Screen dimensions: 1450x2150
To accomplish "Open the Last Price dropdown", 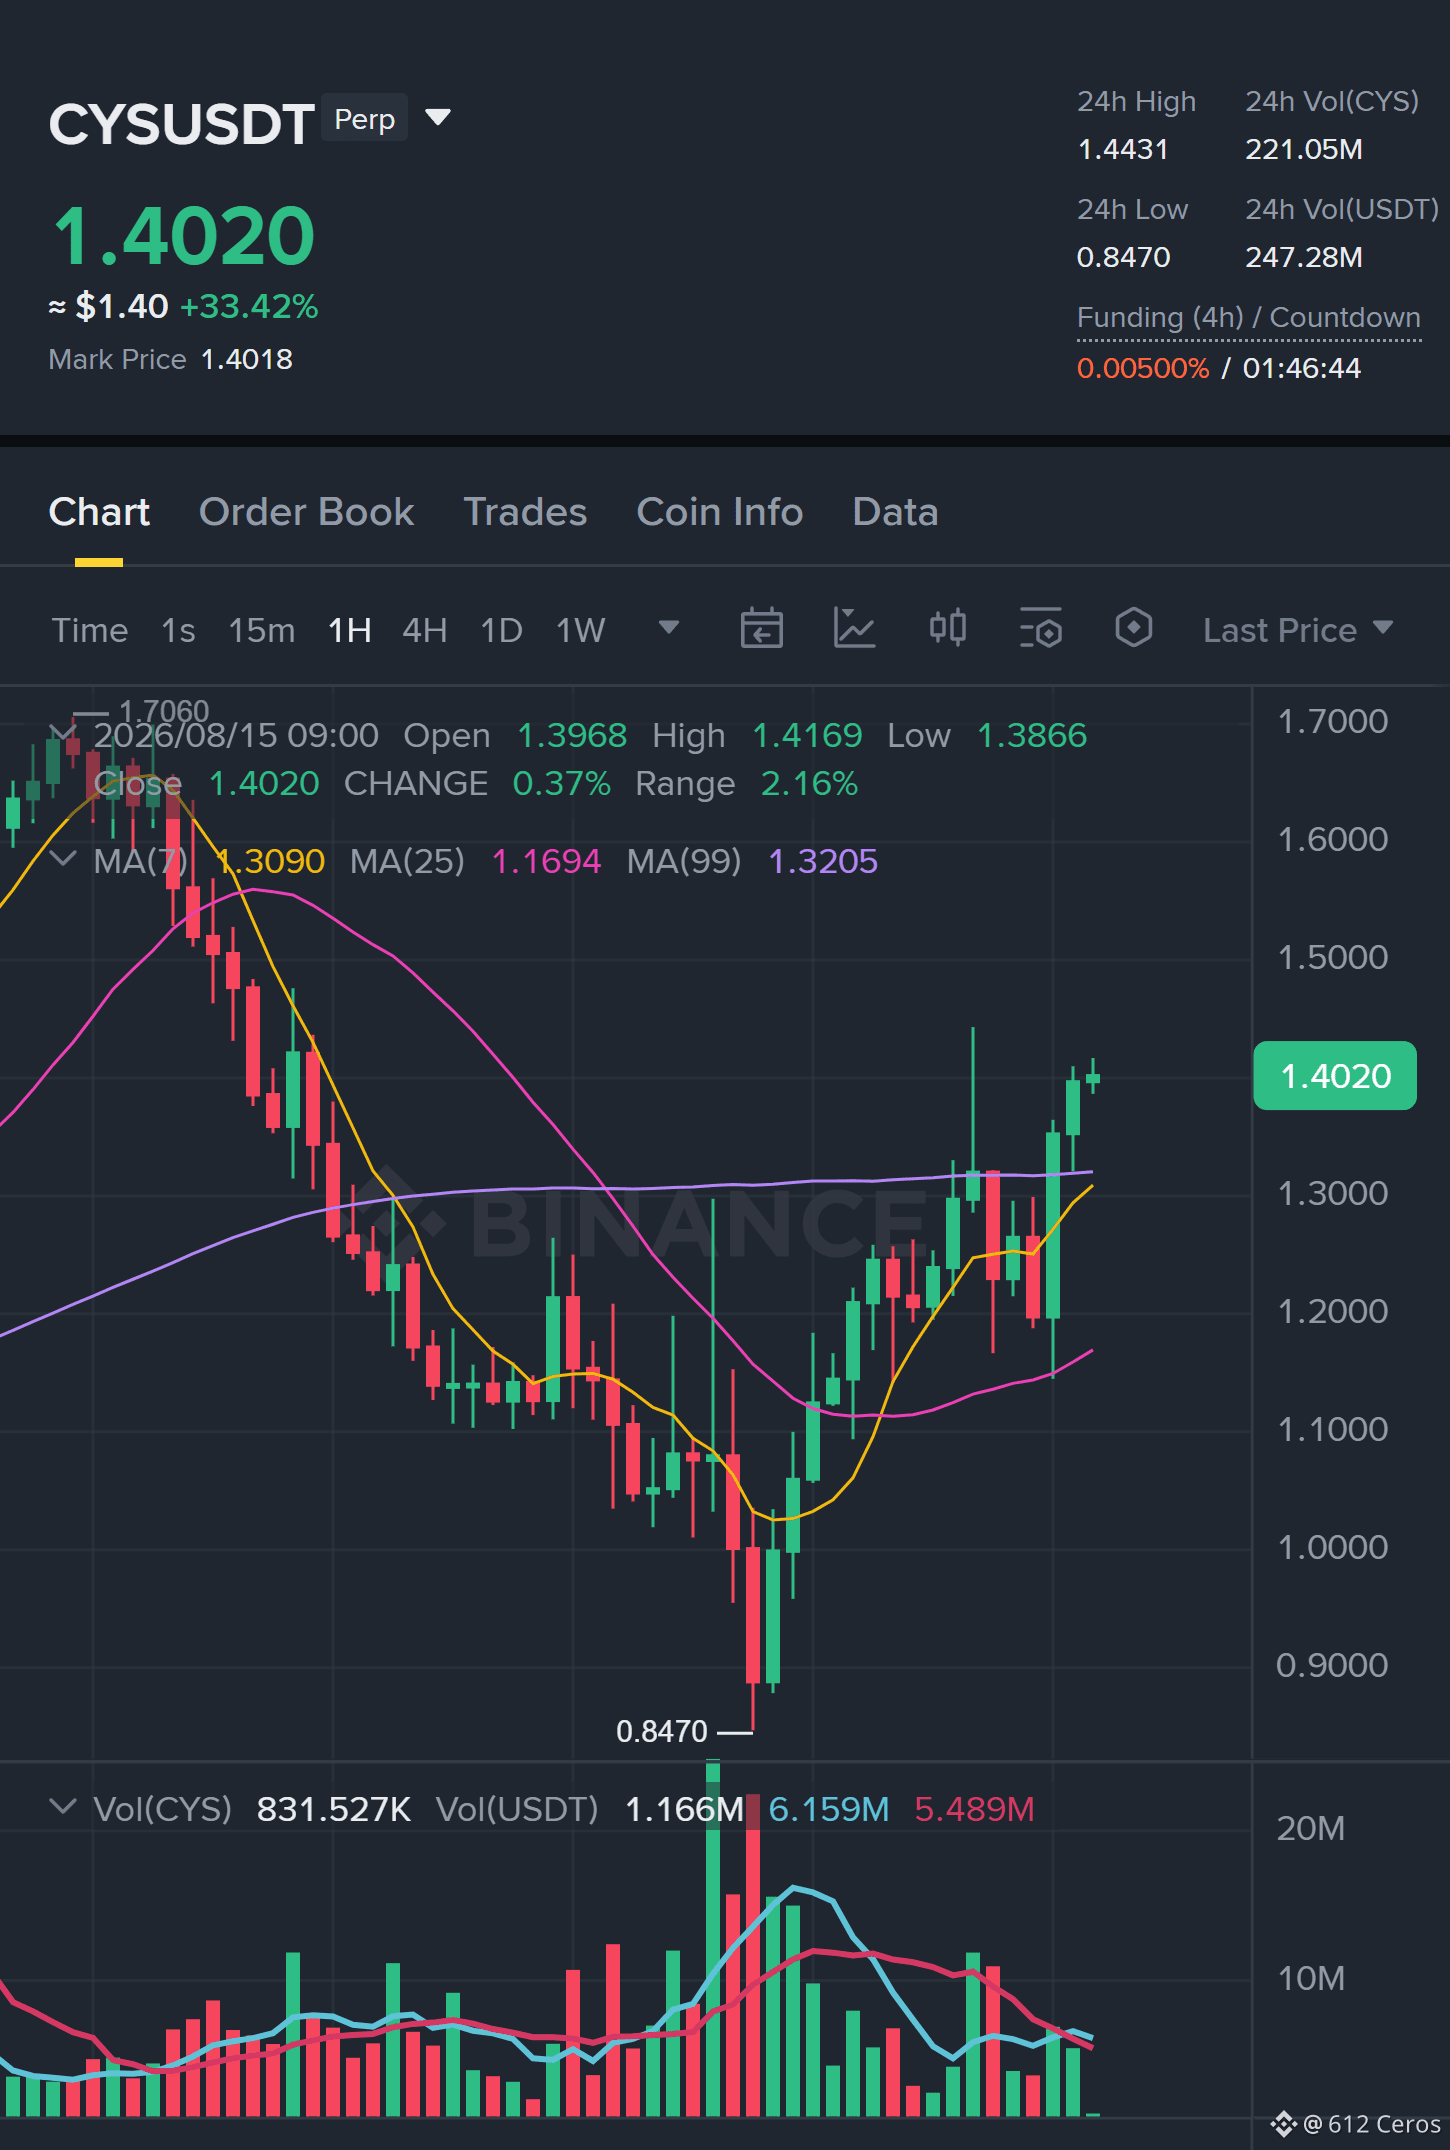I will click(1297, 630).
